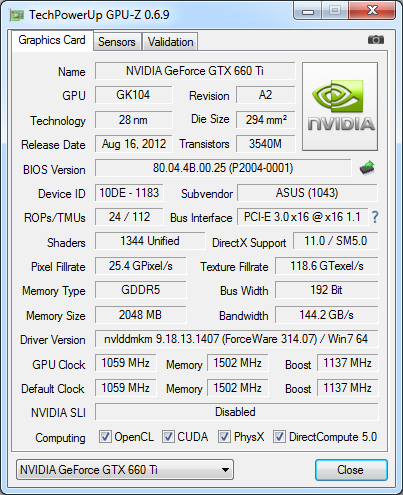Viewport: 403px width, 495px height.
Task: Click the Shaders field 1344 Unified
Action: pyautogui.click(x=150, y=241)
